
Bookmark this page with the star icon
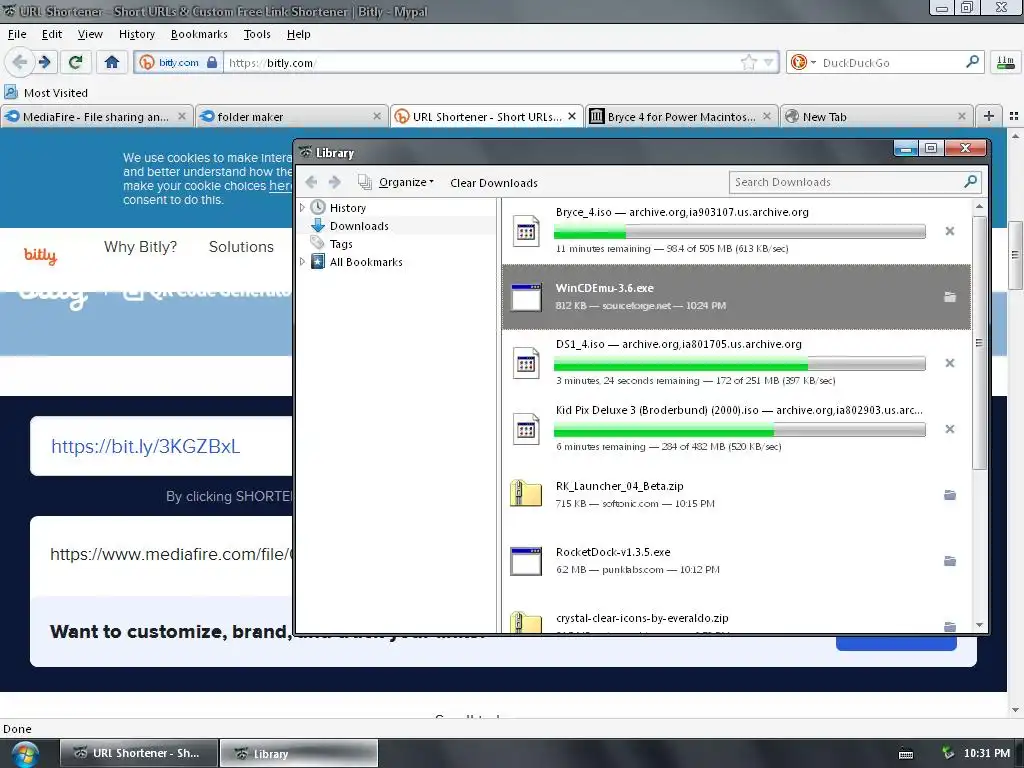[x=748, y=63]
